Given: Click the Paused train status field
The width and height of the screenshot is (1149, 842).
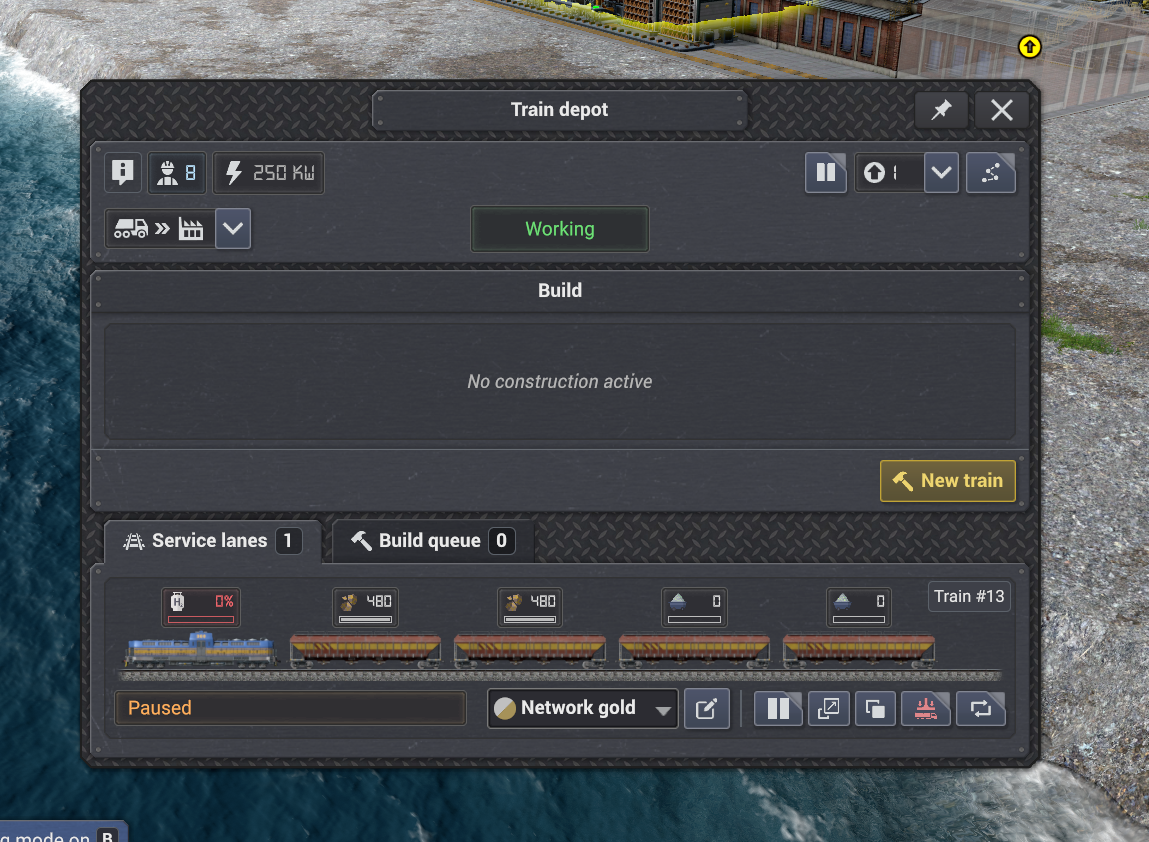Looking at the screenshot, I should tap(290, 708).
